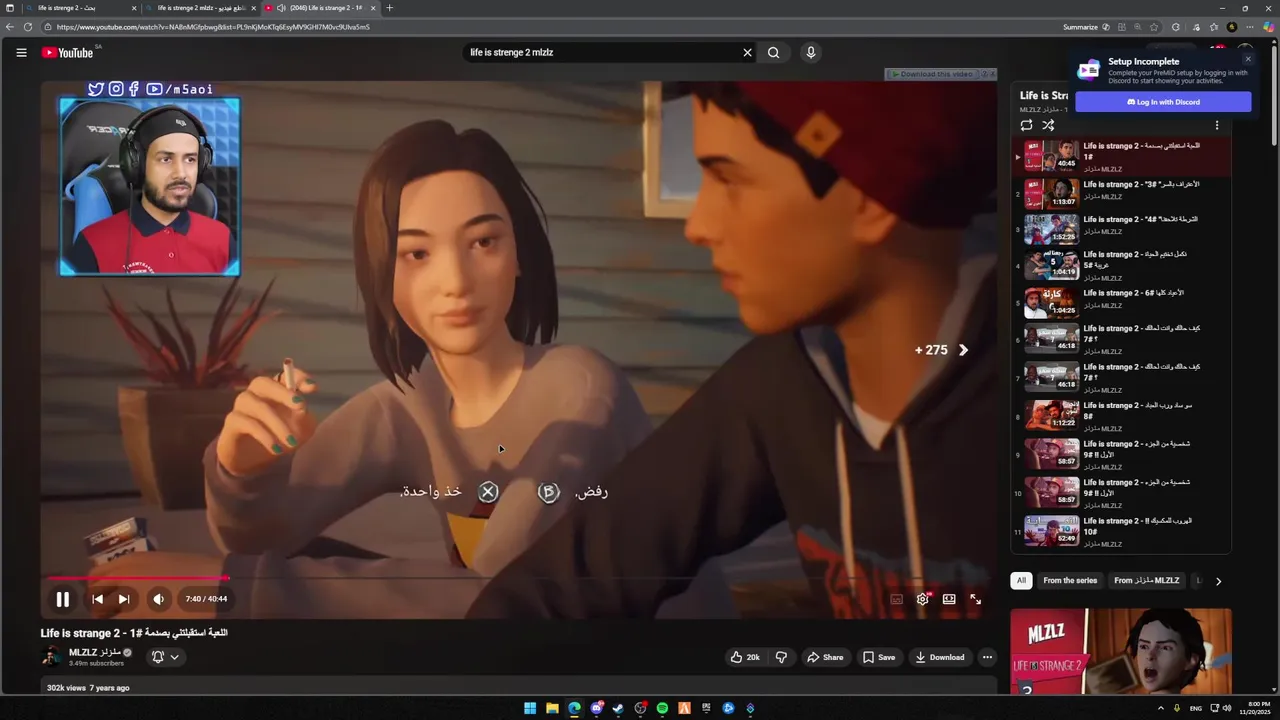Like the video (20k)
Viewport: 1280px width, 720px height.
(745, 657)
